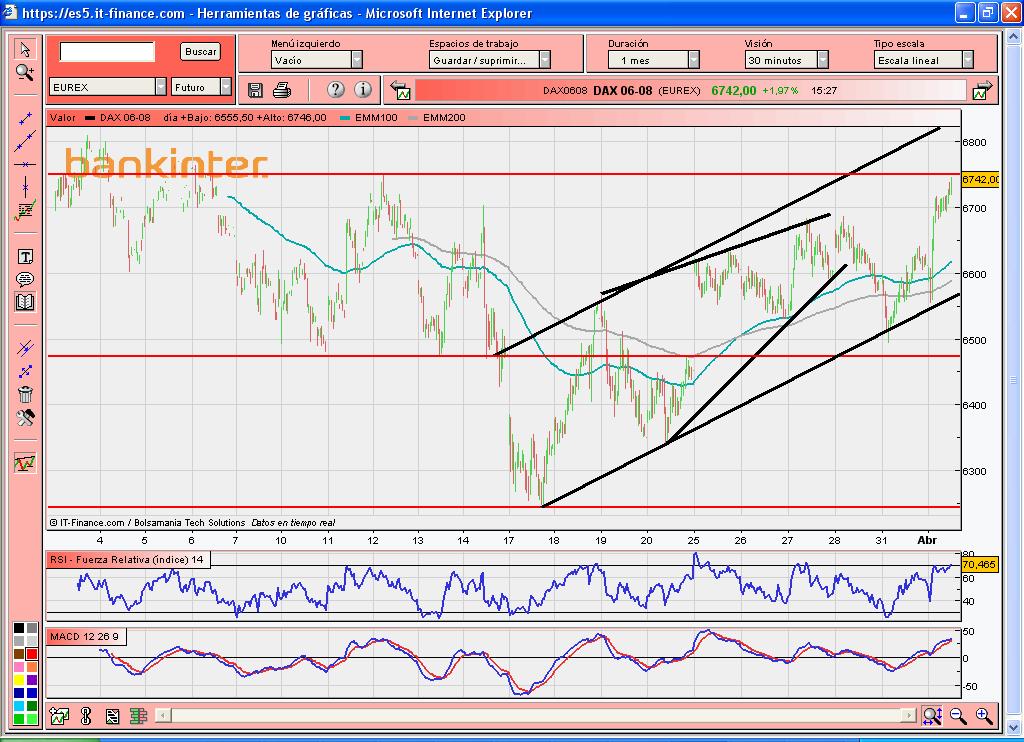Click the previous chart icon left of ticker
This screenshot has height=742, width=1024.
[x=400, y=91]
